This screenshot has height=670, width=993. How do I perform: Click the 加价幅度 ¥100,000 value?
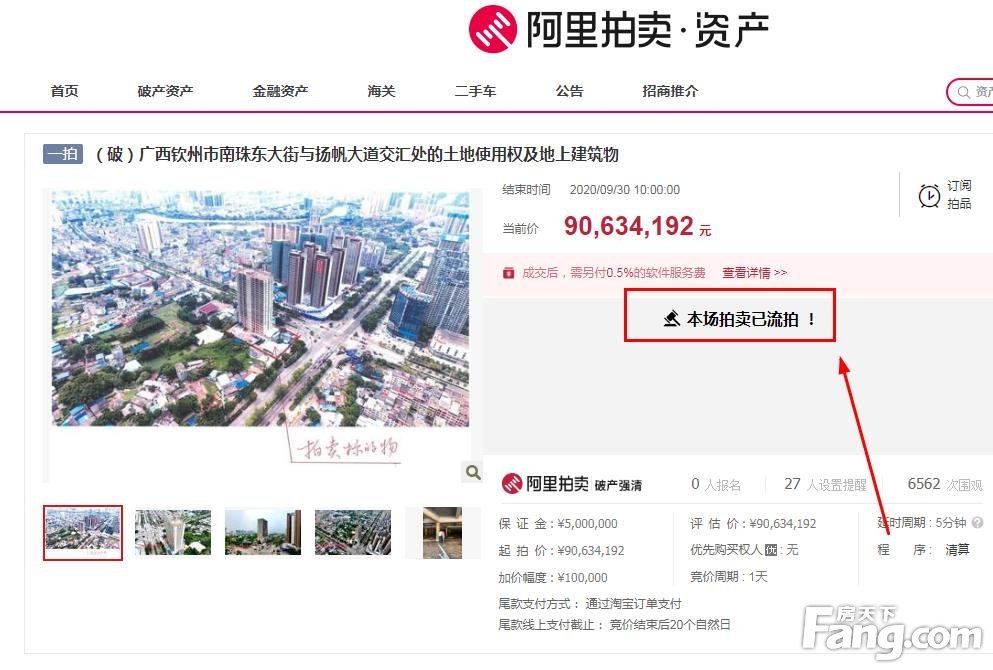pos(582,578)
